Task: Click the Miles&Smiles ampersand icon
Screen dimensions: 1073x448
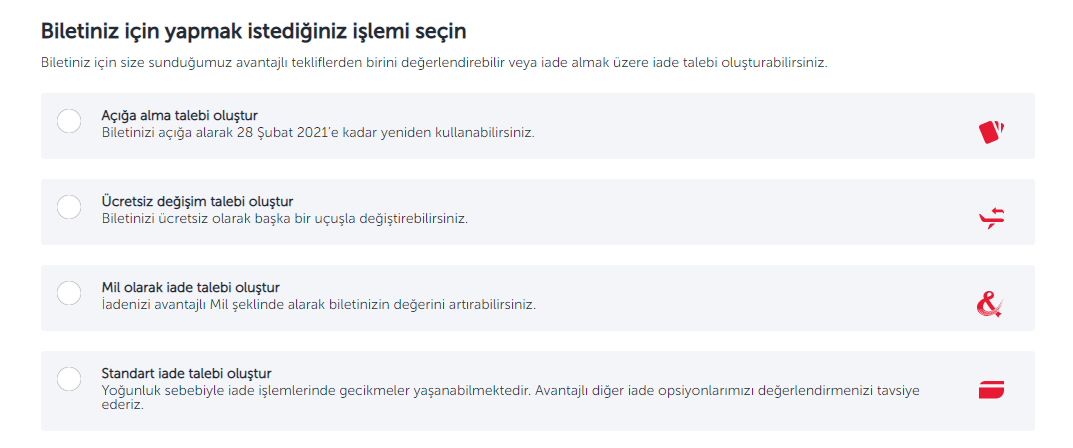Action: pyautogui.click(x=990, y=304)
